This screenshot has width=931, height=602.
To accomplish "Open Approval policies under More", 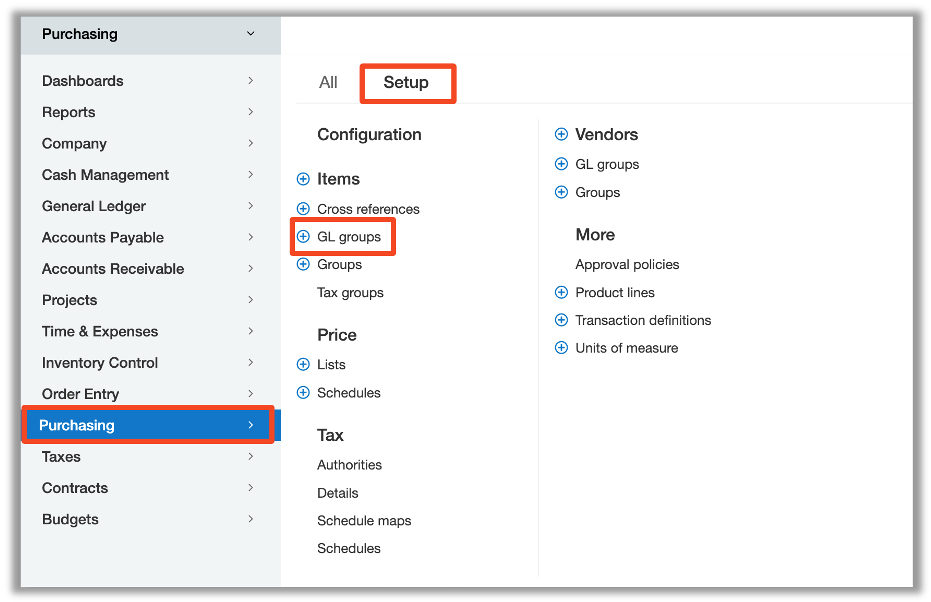I will 627,264.
